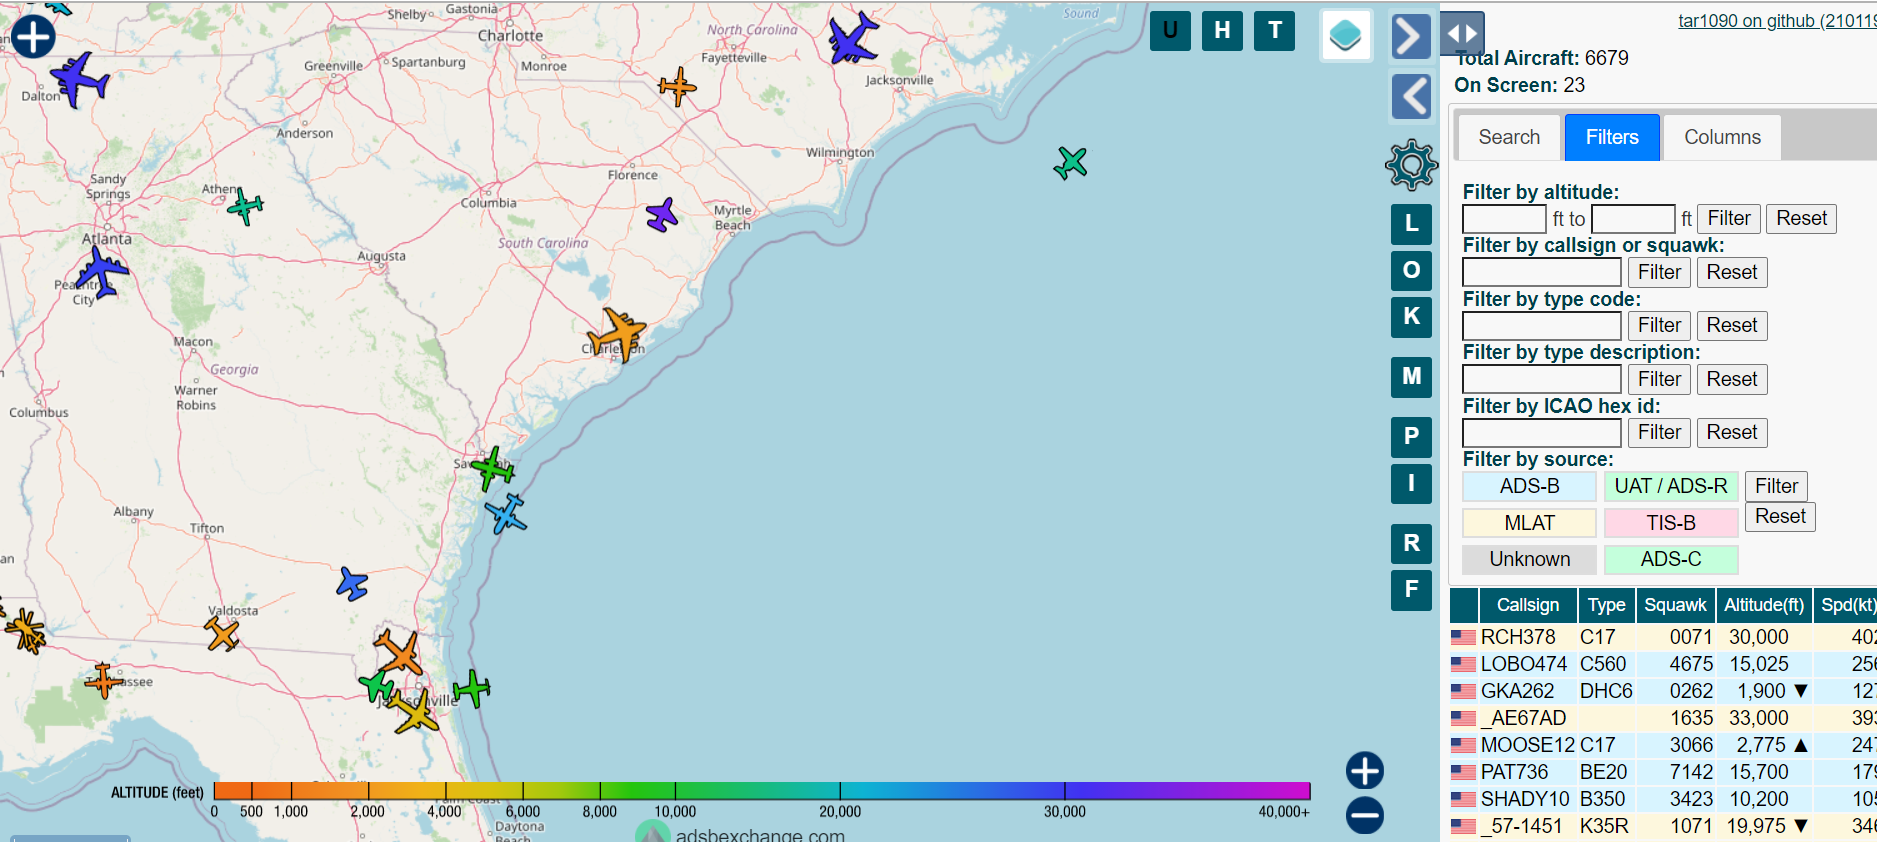Click Reset button for ICAO hex id
1877x842 pixels.
pos(1732,432)
